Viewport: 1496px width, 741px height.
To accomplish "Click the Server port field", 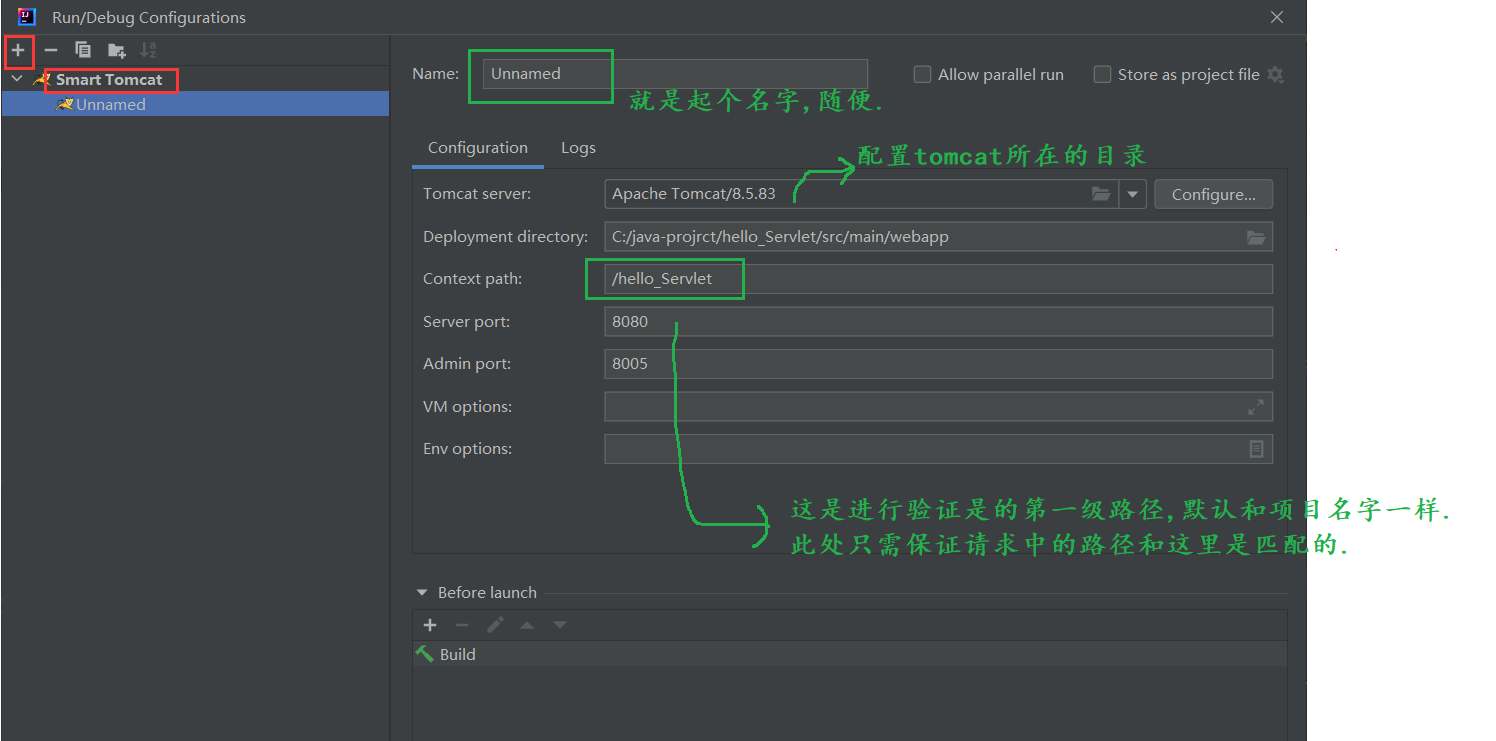I will coord(938,322).
